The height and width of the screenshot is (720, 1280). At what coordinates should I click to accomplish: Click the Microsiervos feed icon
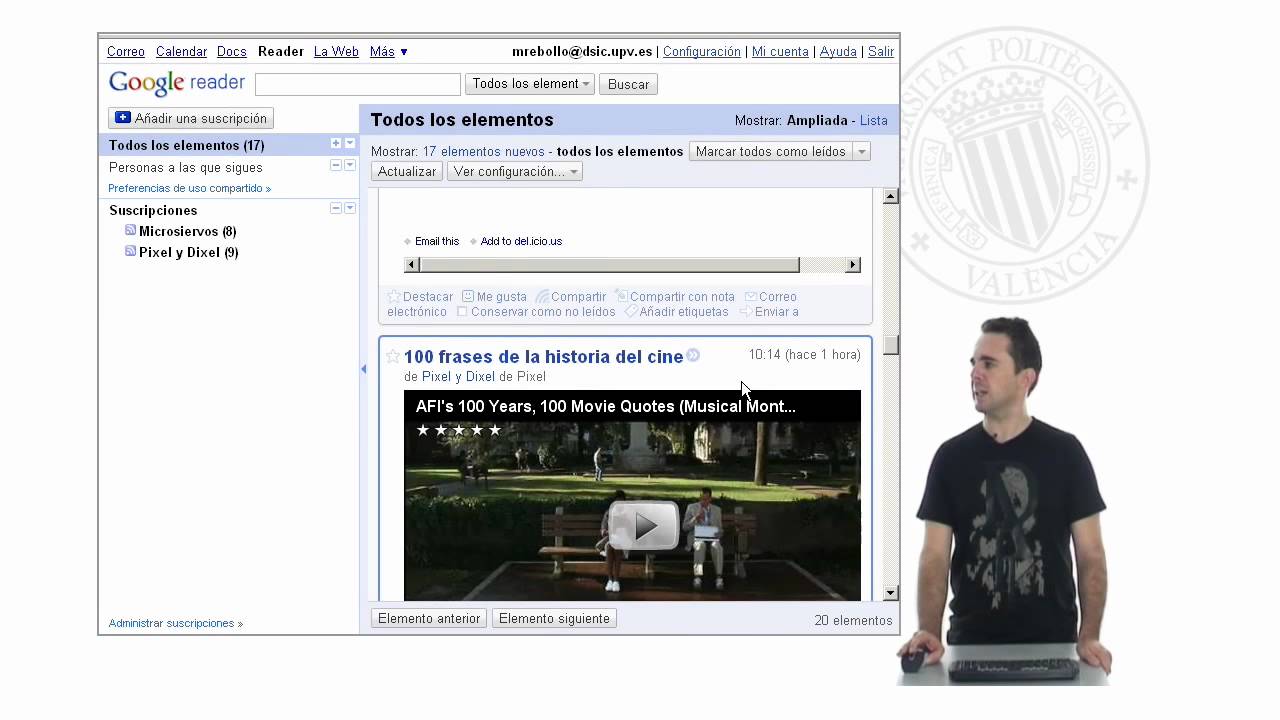click(x=130, y=230)
